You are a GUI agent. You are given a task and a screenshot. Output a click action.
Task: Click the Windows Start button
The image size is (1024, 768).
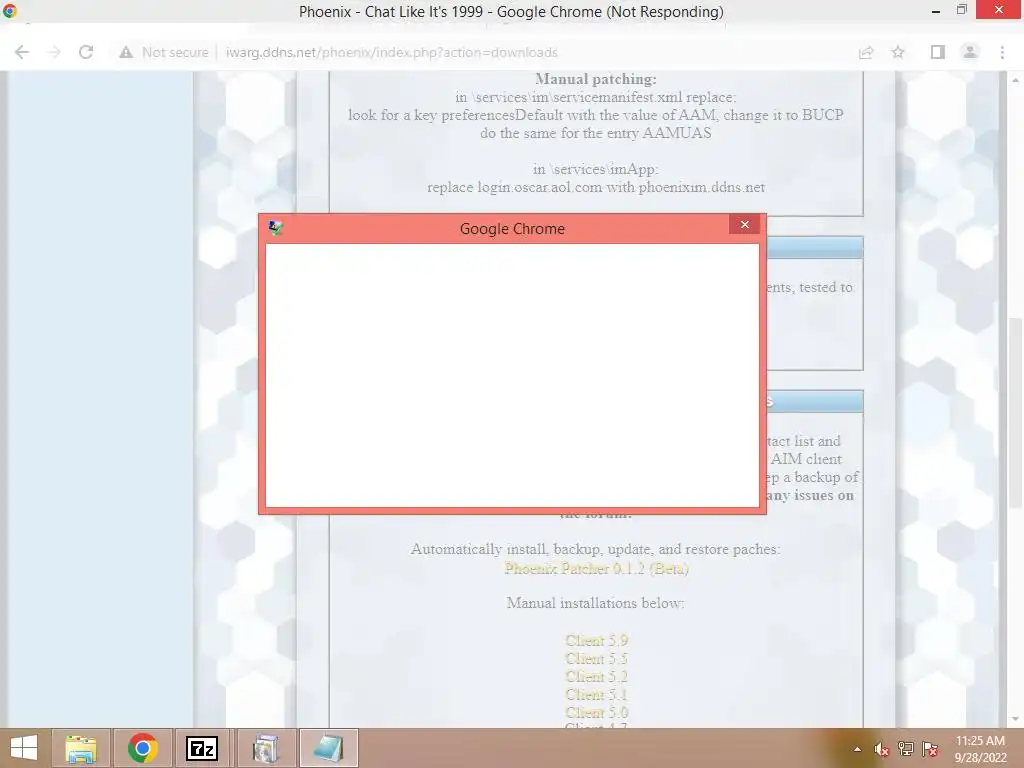pos(24,748)
